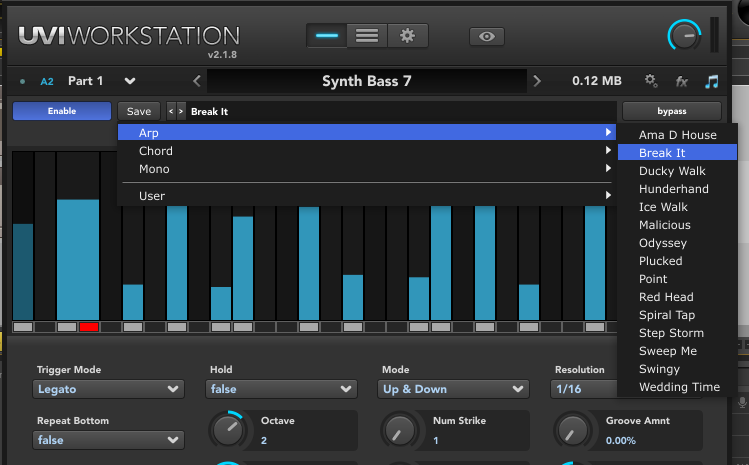Open the Chord submenu
The height and width of the screenshot is (465, 749).
pyautogui.click(x=366, y=151)
